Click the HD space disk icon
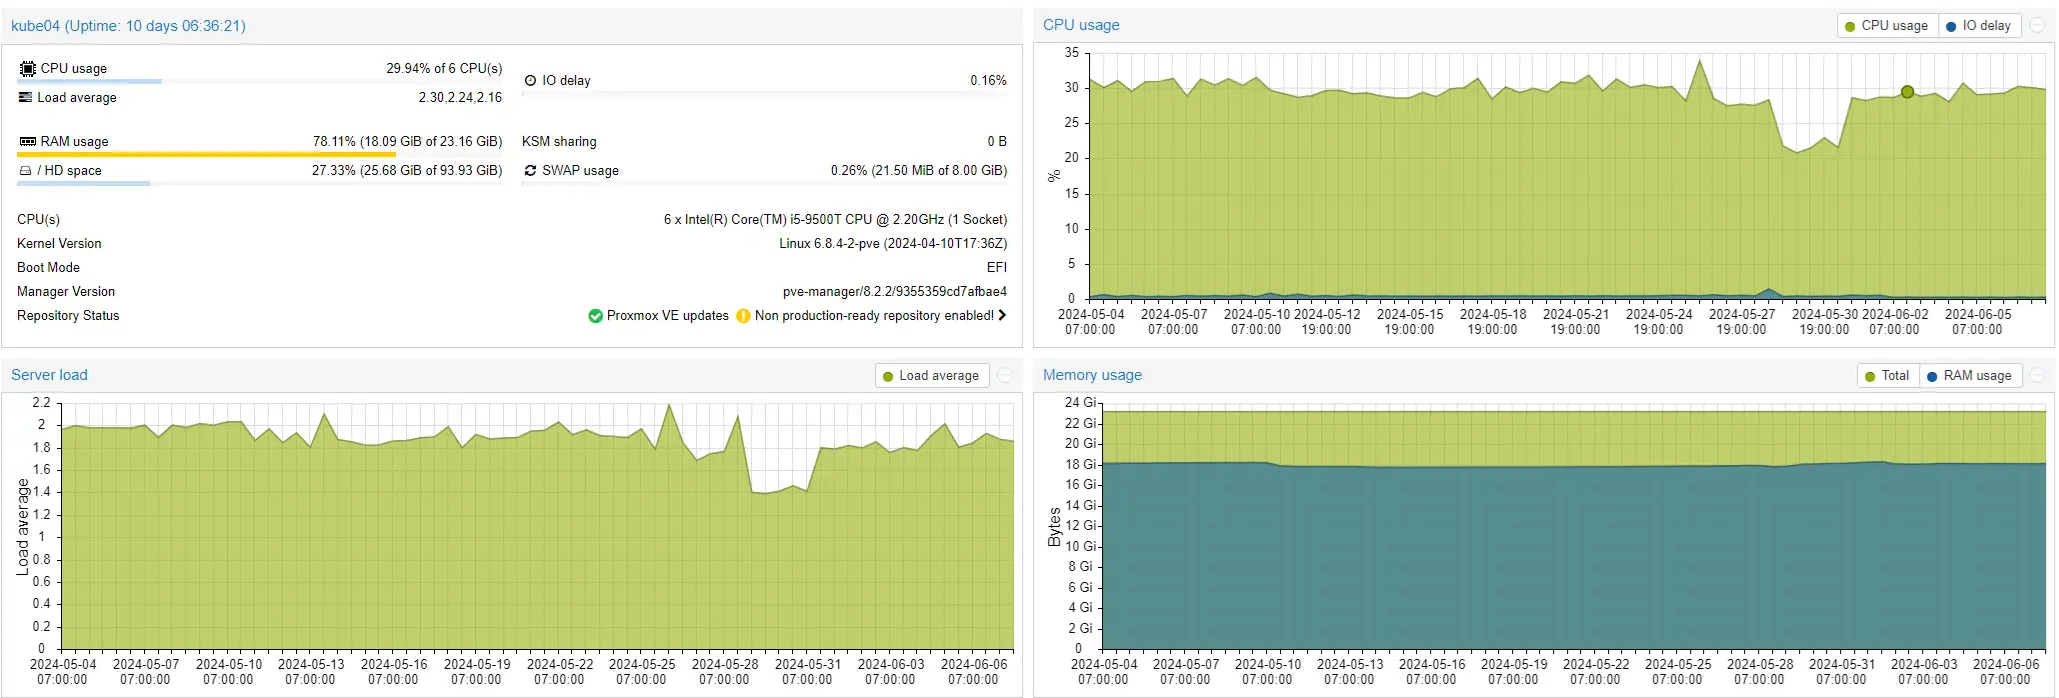 coord(25,171)
